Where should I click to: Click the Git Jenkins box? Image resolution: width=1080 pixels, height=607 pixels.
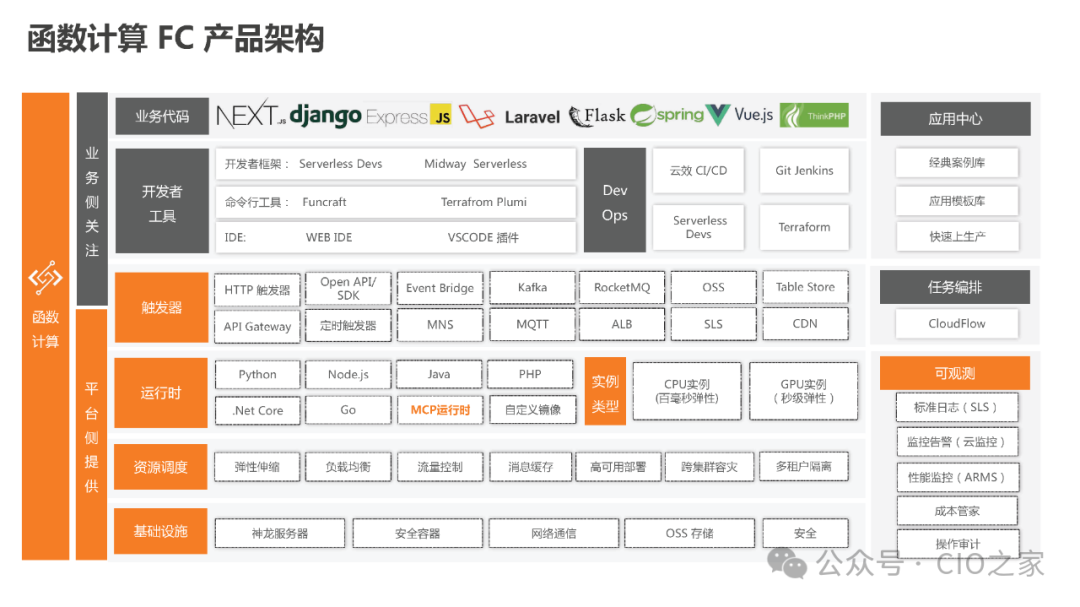click(x=804, y=171)
